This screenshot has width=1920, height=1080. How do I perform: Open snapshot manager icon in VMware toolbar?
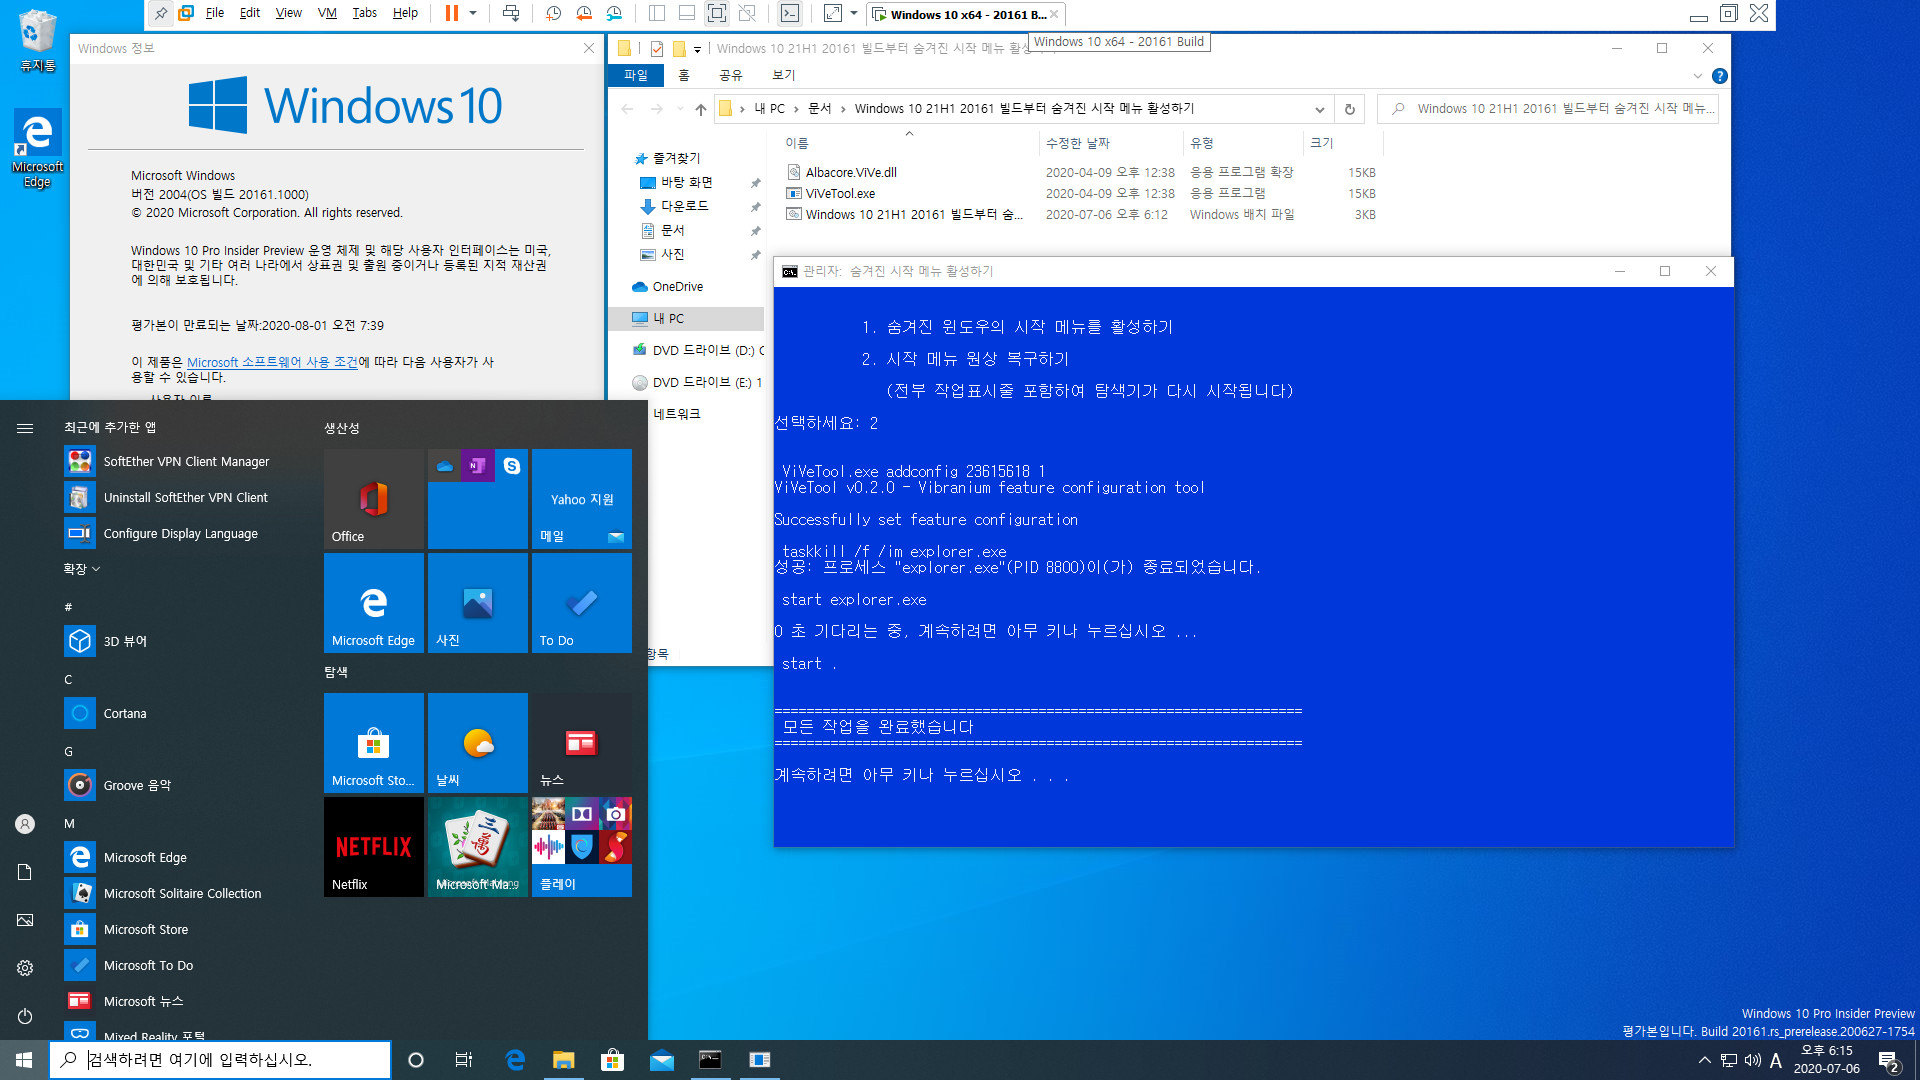[614, 13]
